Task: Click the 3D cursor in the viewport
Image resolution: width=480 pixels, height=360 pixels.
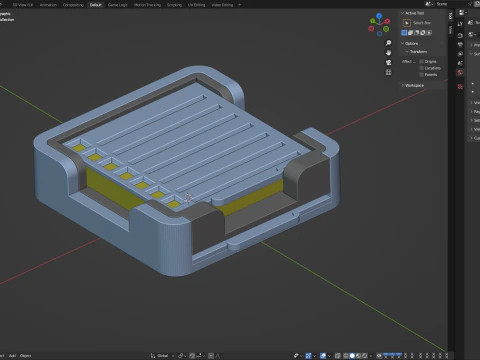Action: pyautogui.click(x=188, y=198)
